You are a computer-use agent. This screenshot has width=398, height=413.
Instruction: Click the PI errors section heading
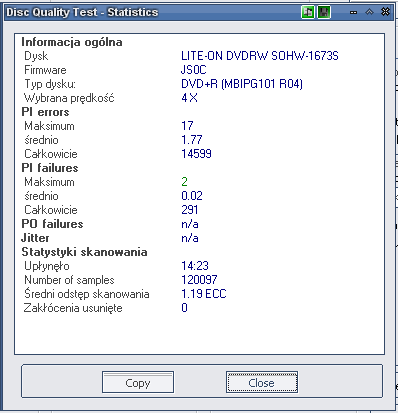click(x=45, y=112)
